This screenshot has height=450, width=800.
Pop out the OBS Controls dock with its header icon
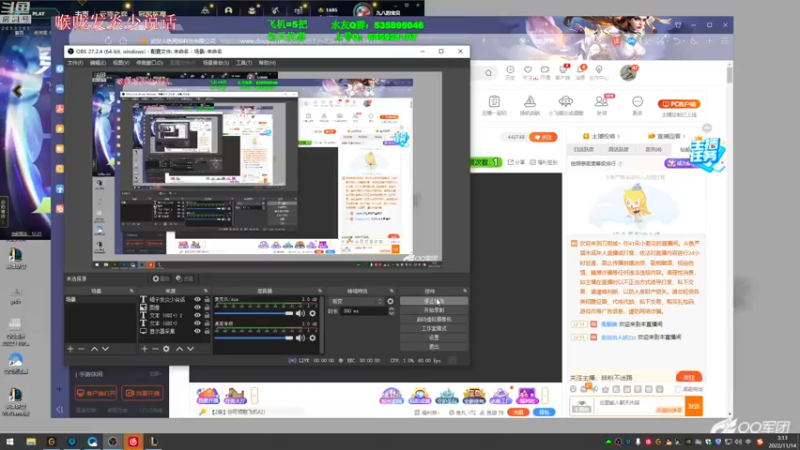click(x=465, y=291)
